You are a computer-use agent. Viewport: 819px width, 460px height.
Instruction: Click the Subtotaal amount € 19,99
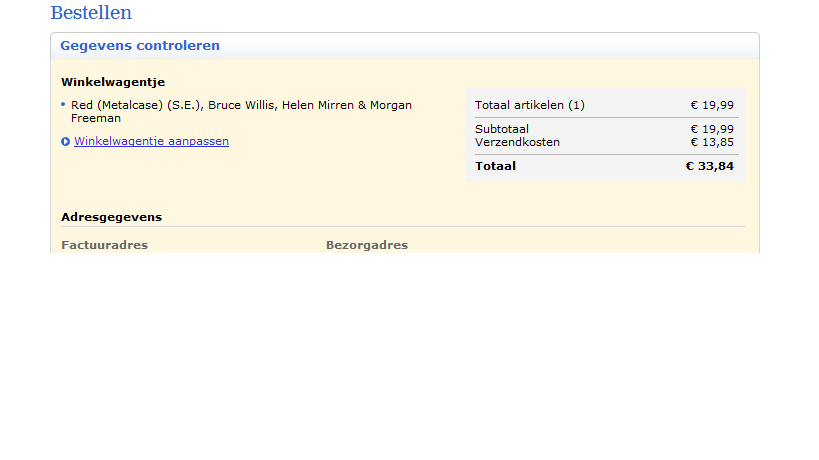(x=712, y=129)
